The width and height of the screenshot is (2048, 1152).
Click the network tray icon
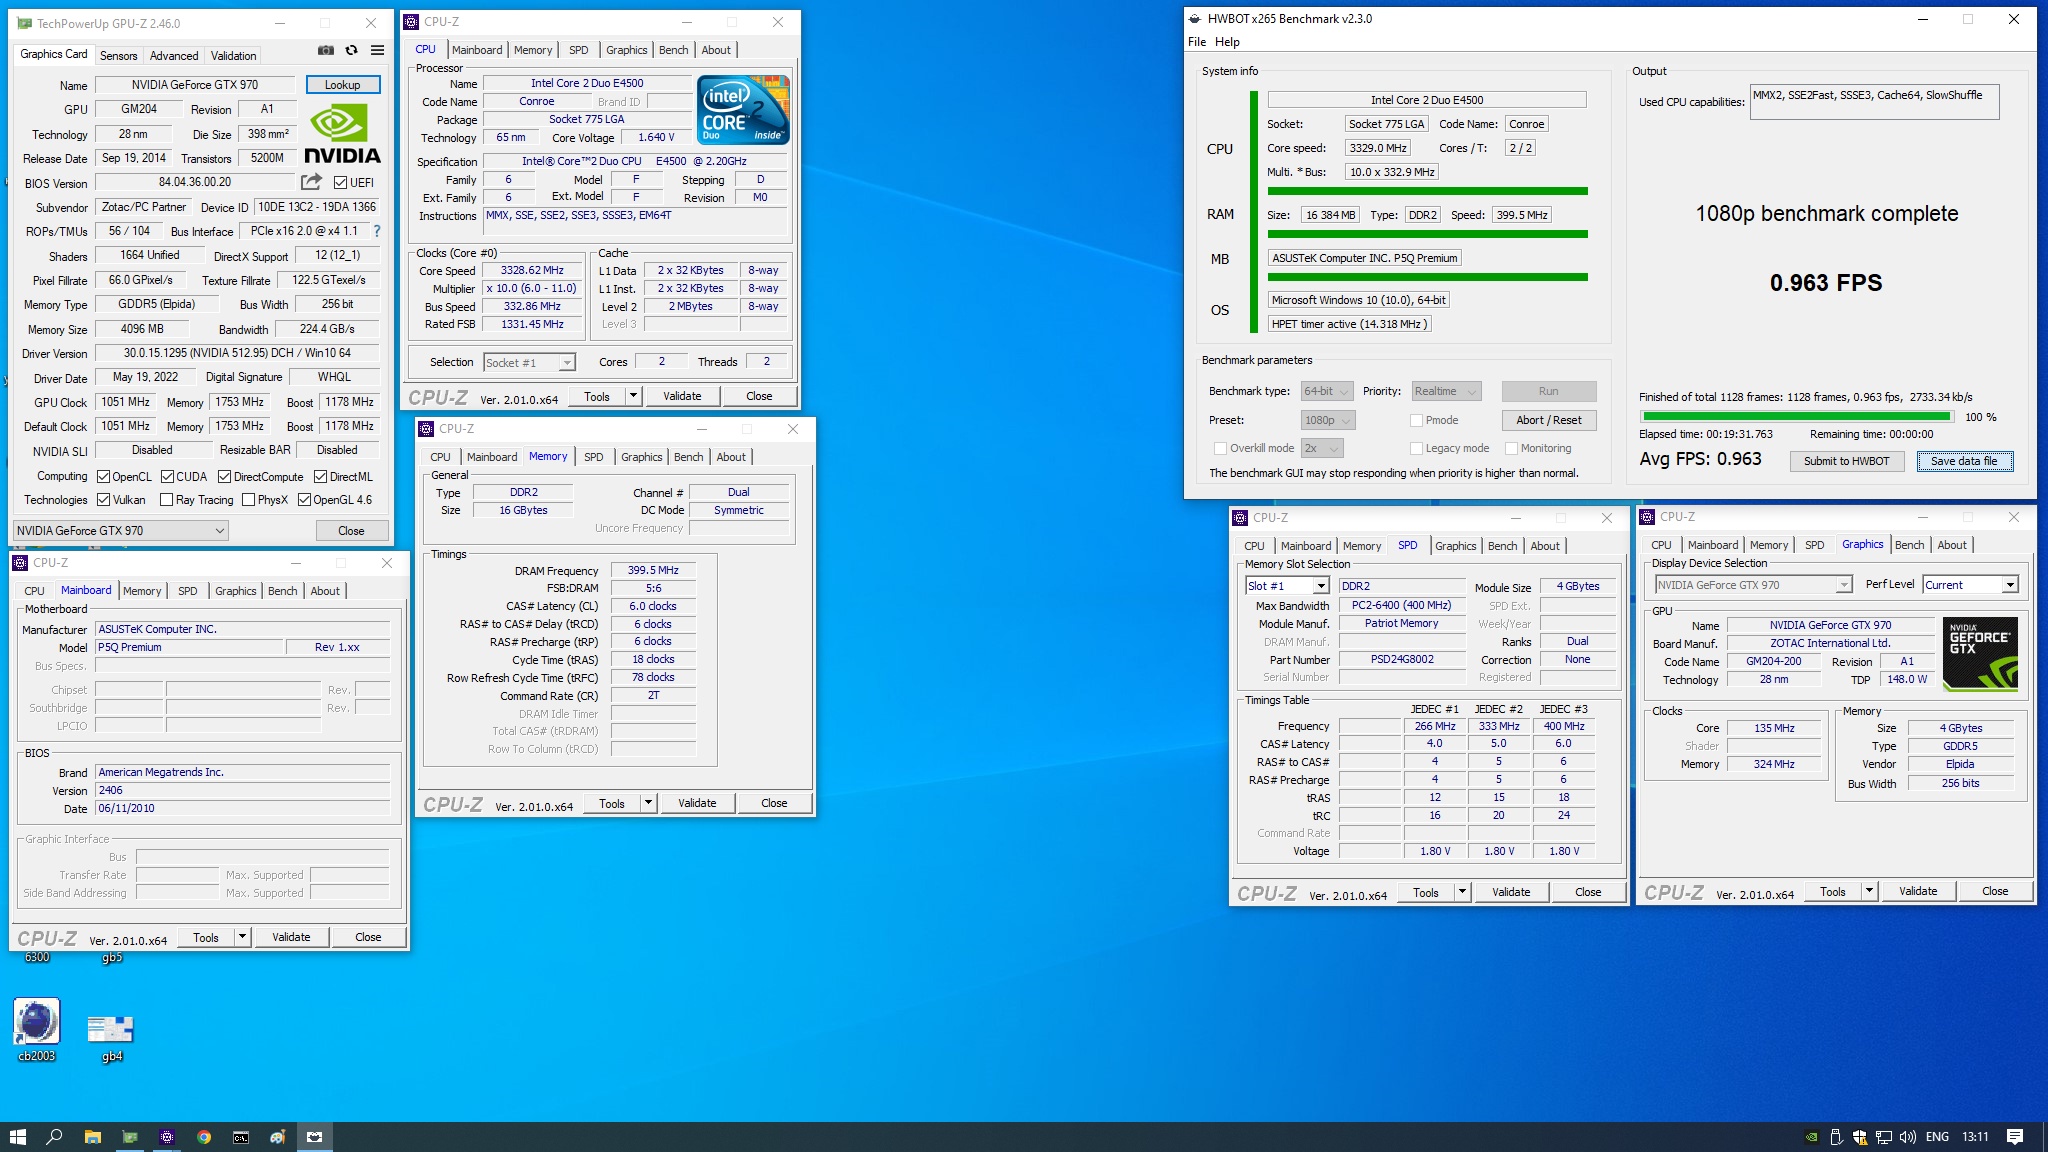point(1884,1137)
